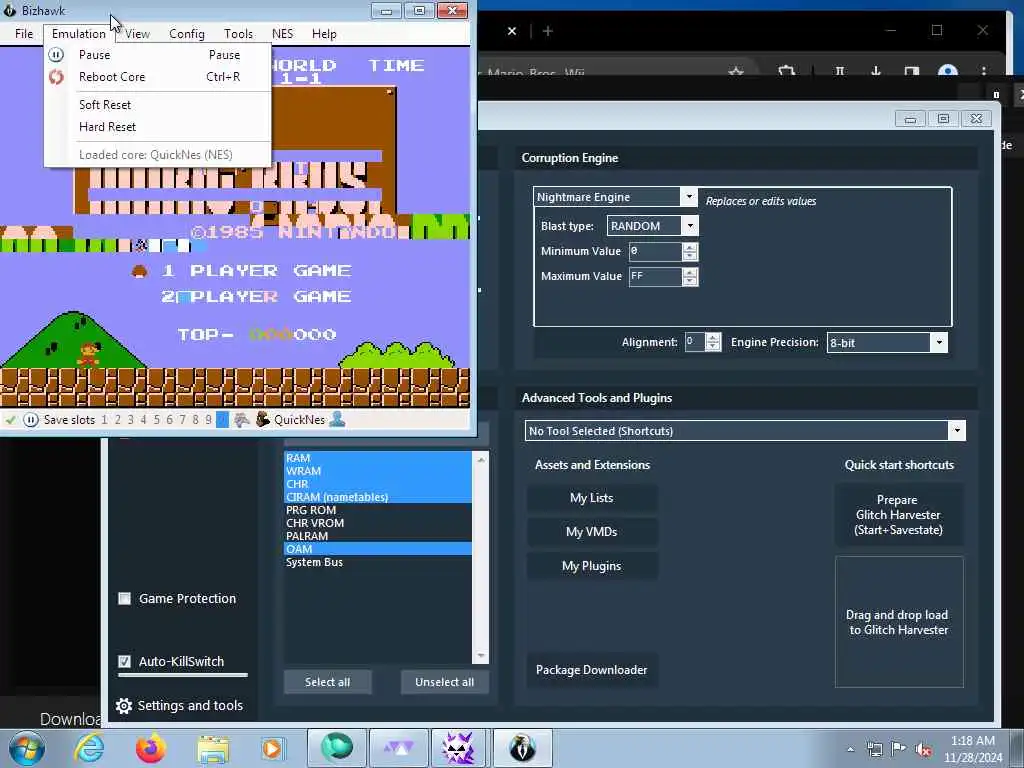This screenshot has height=768, width=1024.
Task: Click the controller icon in Bizhawk status bar
Action: tap(242, 420)
